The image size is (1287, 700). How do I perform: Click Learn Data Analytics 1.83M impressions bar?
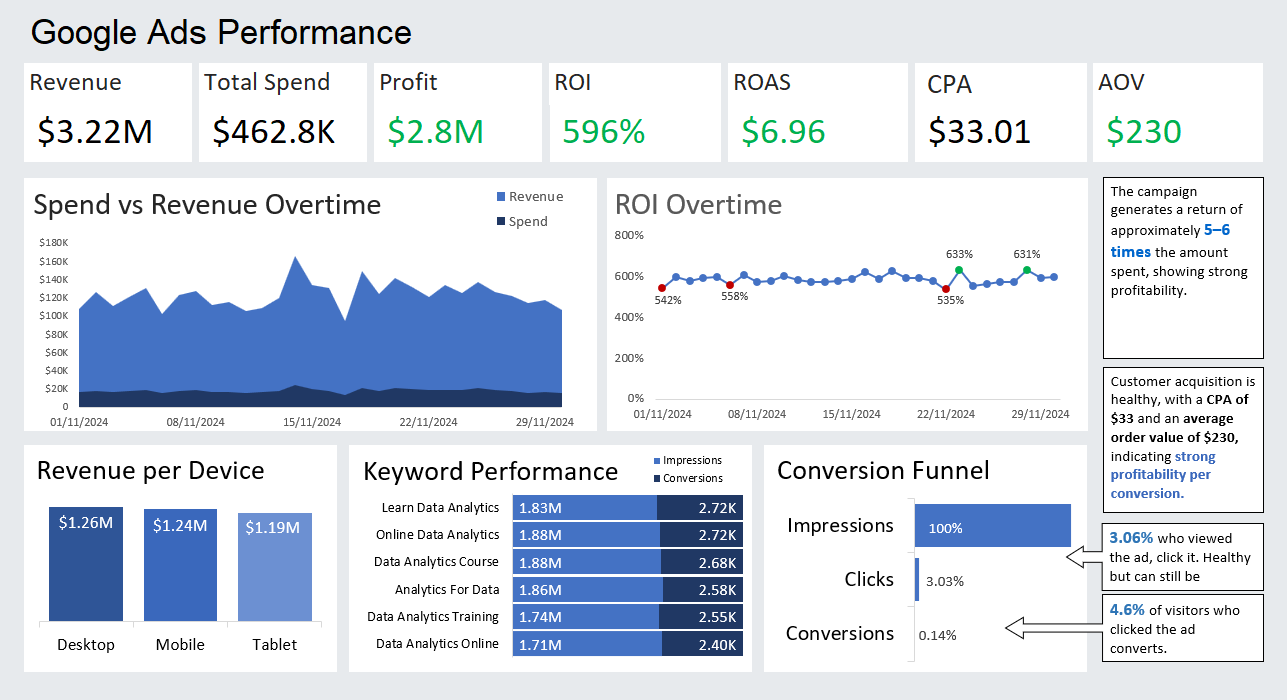click(x=585, y=508)
